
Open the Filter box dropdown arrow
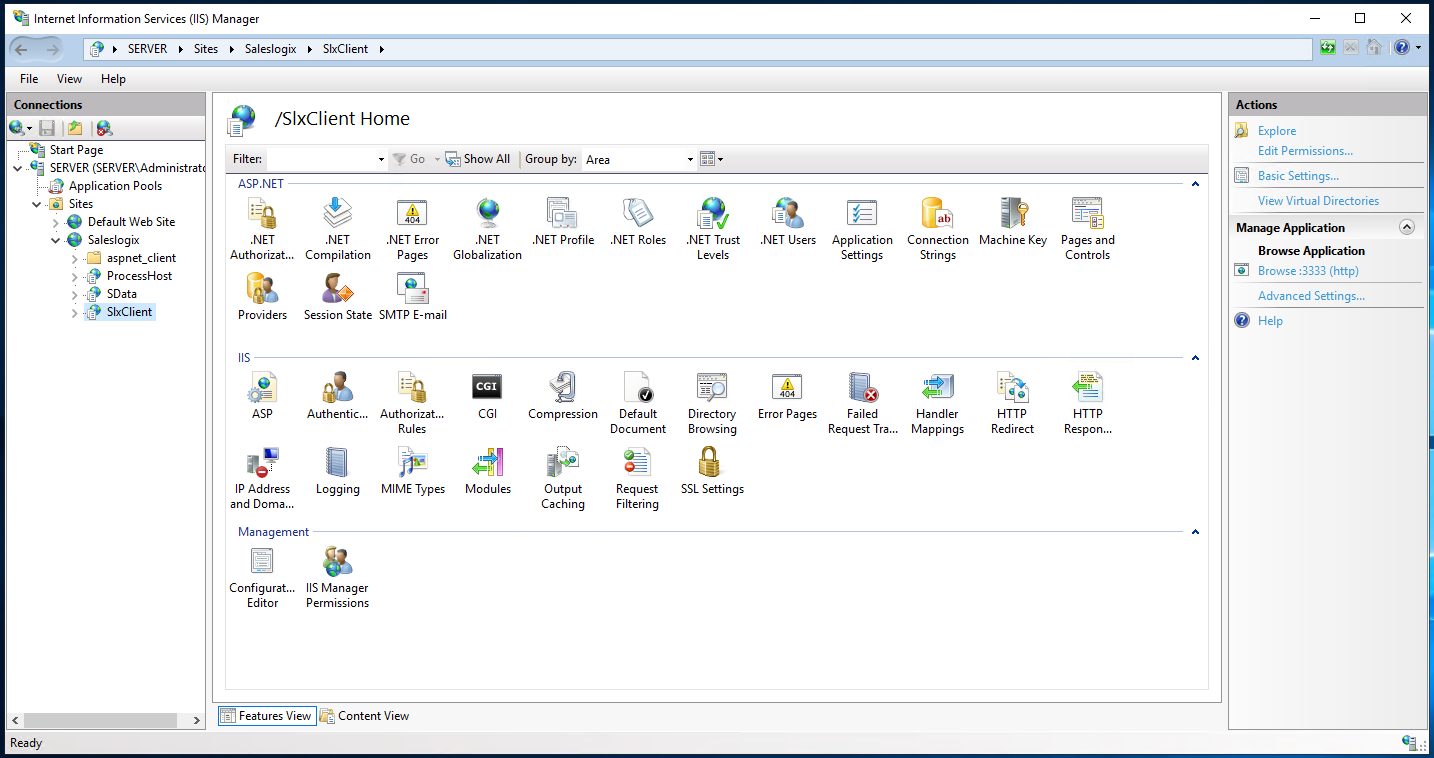pyautogui.click(x=381, y=159)
